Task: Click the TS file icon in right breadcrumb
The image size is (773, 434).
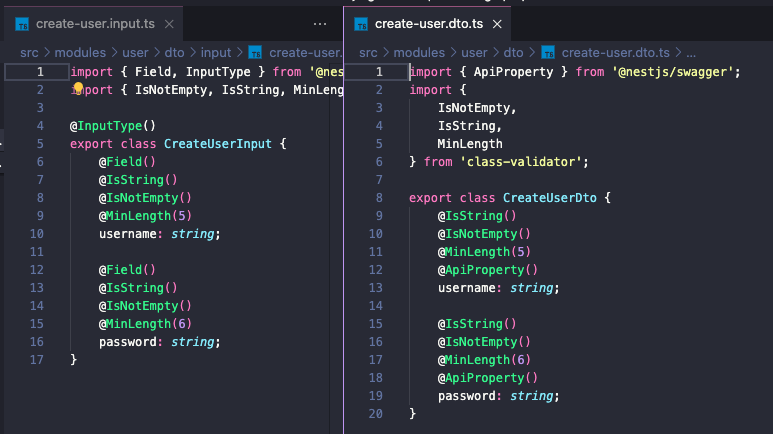Action: 548,52
